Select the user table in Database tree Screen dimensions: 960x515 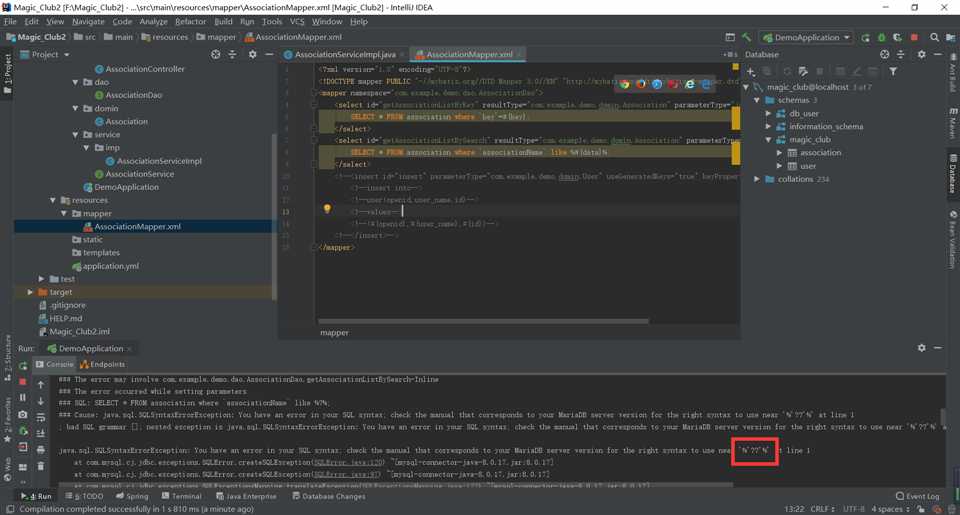808,166
